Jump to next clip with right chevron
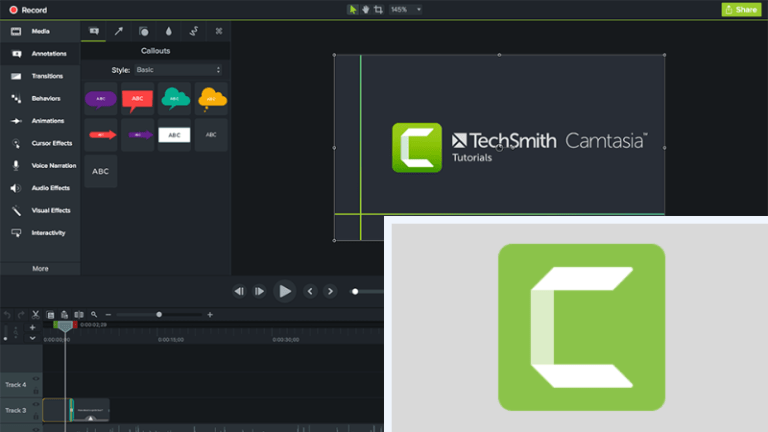768x432 pixels. pos(331,291)
